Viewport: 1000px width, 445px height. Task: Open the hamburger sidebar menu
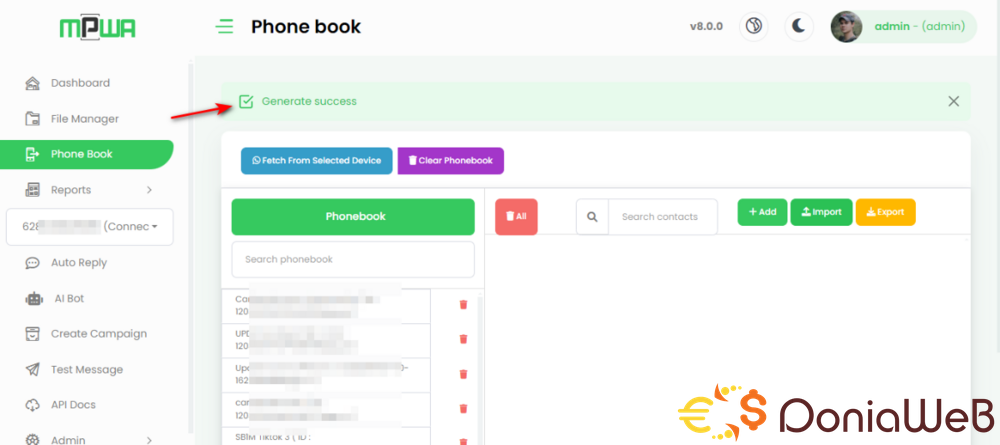(x=224, y=27)
